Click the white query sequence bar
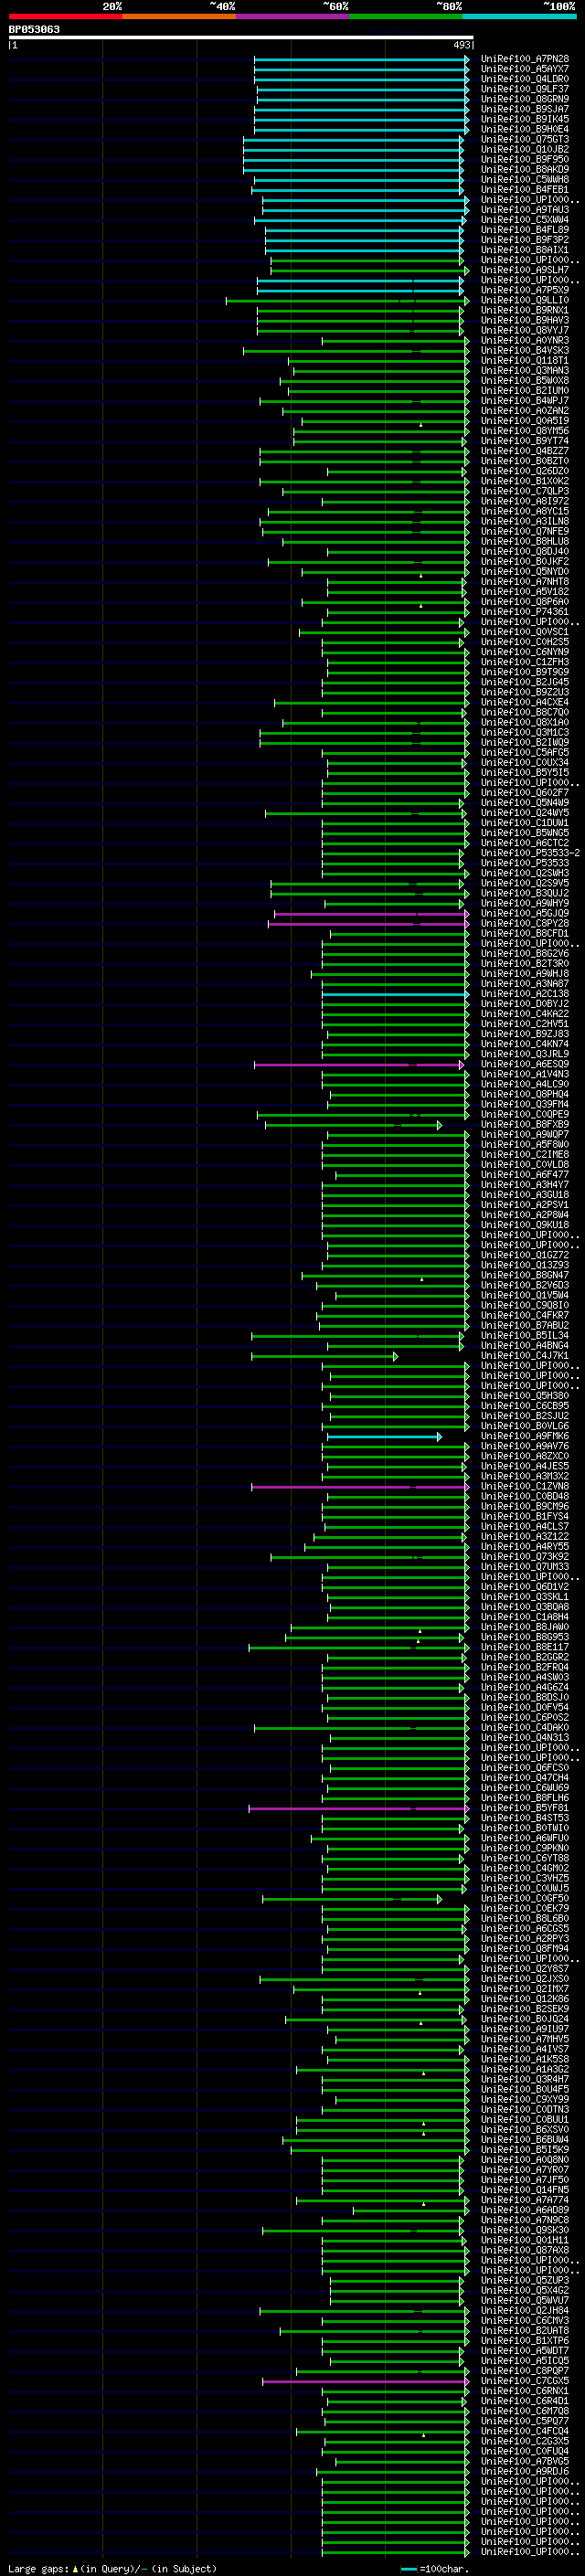The image size is (585, 2576). (x=241, y=37)
